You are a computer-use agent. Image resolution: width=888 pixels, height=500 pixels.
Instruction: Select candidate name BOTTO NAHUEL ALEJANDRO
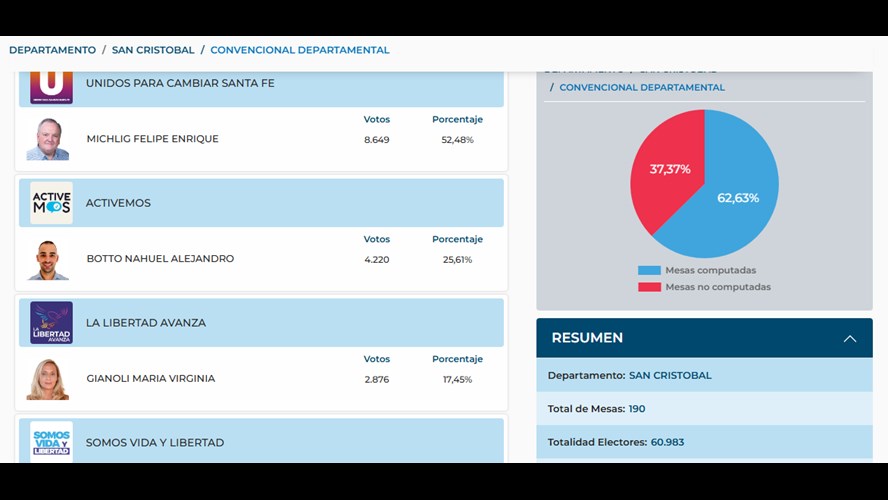coord(160,259)
